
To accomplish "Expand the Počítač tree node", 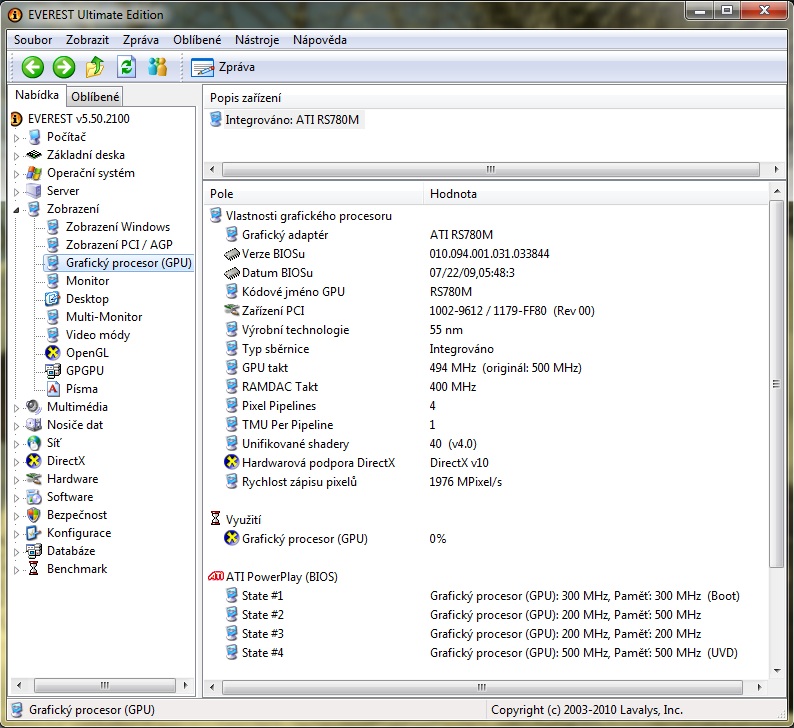I will coord(16,138).
